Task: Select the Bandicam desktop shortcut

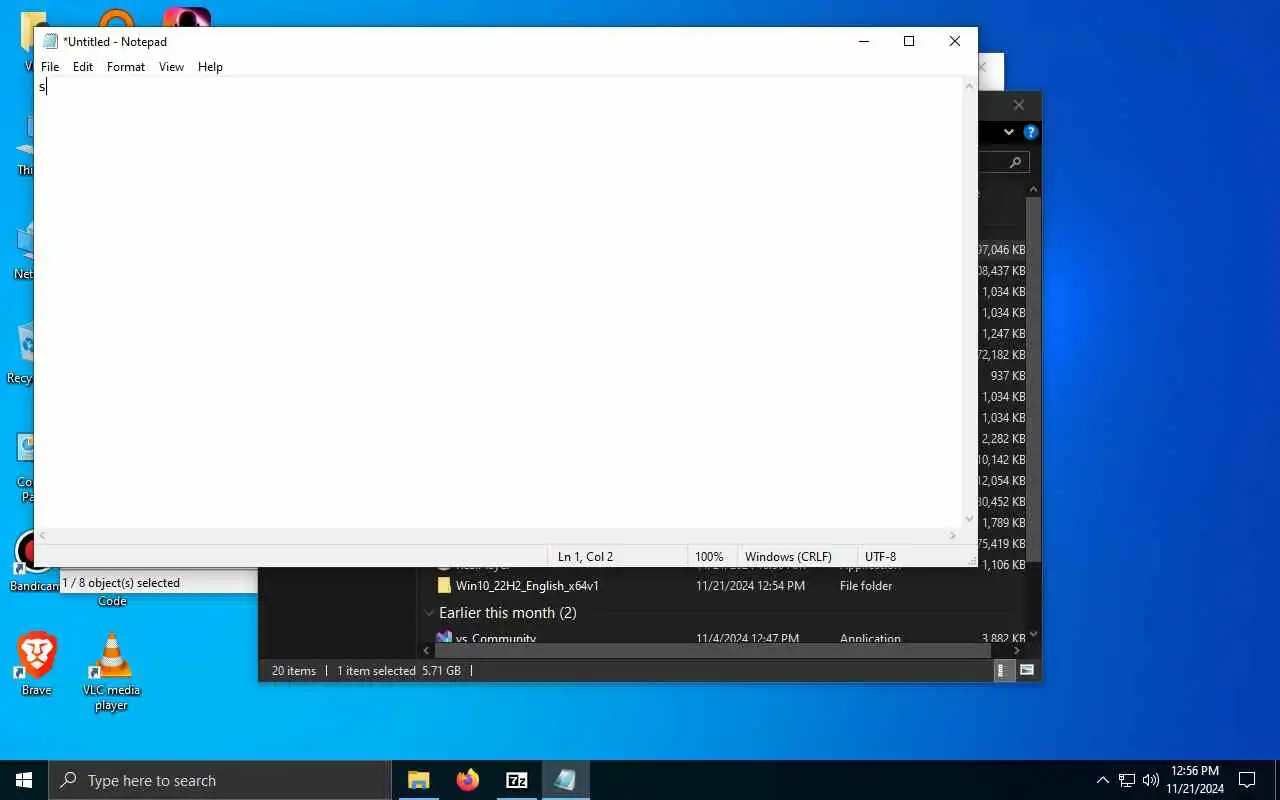Action: click(36, 561)
